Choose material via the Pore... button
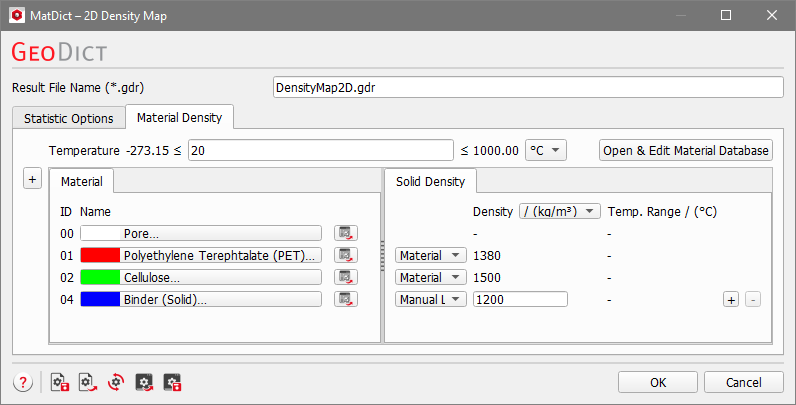 [x=201, y=233]
